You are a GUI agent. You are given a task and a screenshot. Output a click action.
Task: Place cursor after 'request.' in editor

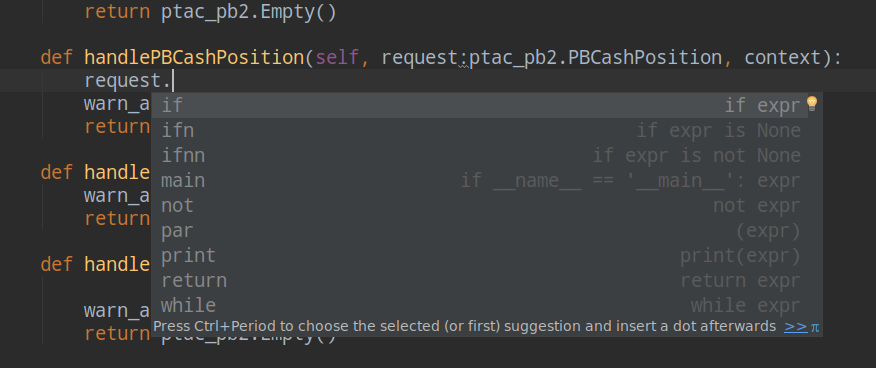click(x=173, y=81)
